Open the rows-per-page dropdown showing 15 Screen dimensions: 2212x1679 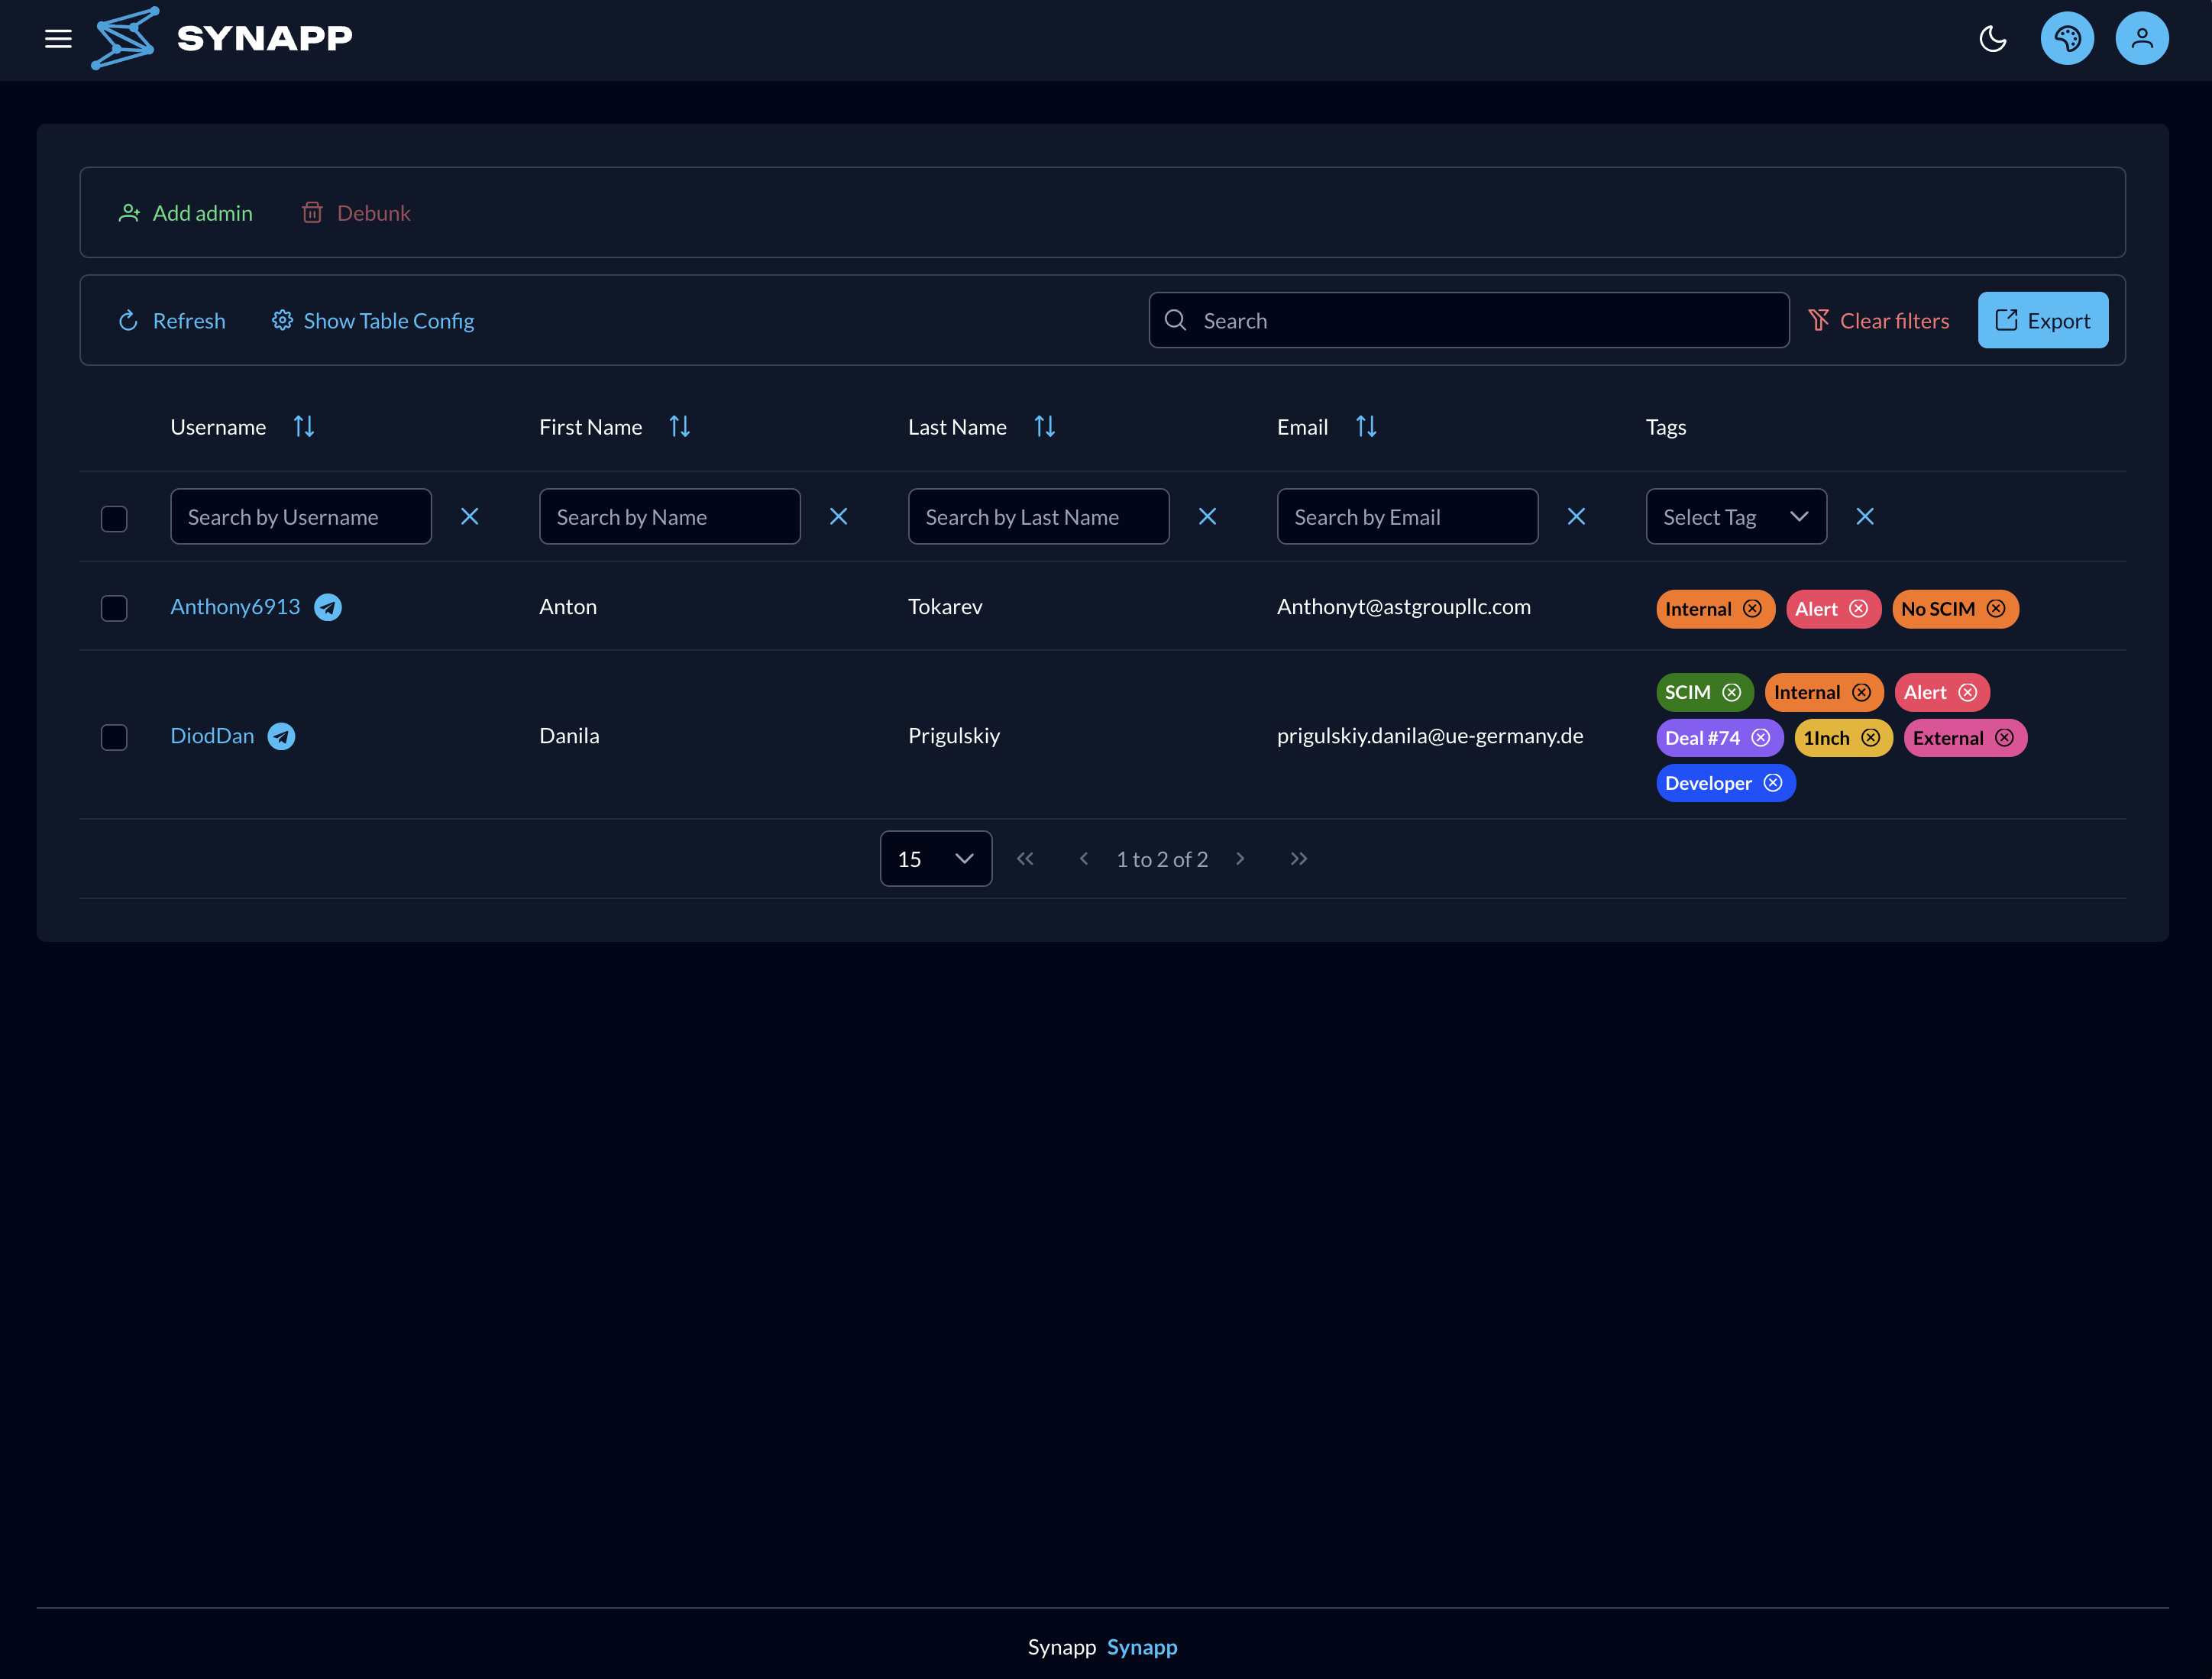tap(935, 858)
